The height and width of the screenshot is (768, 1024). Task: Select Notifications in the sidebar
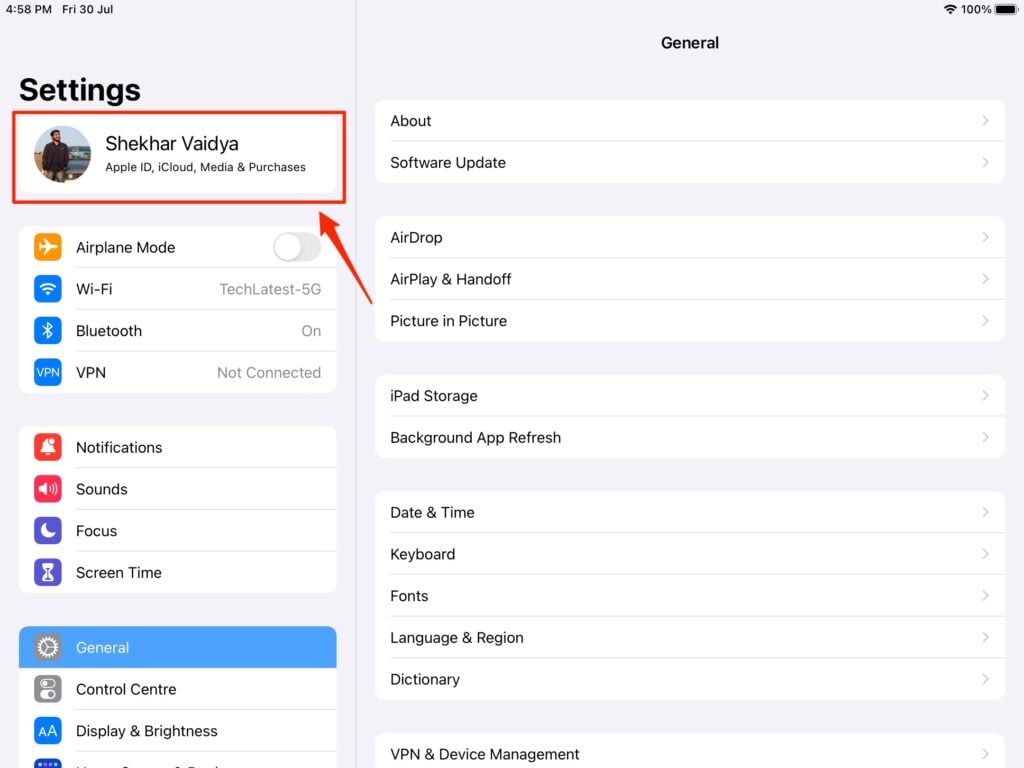point(178,447)
